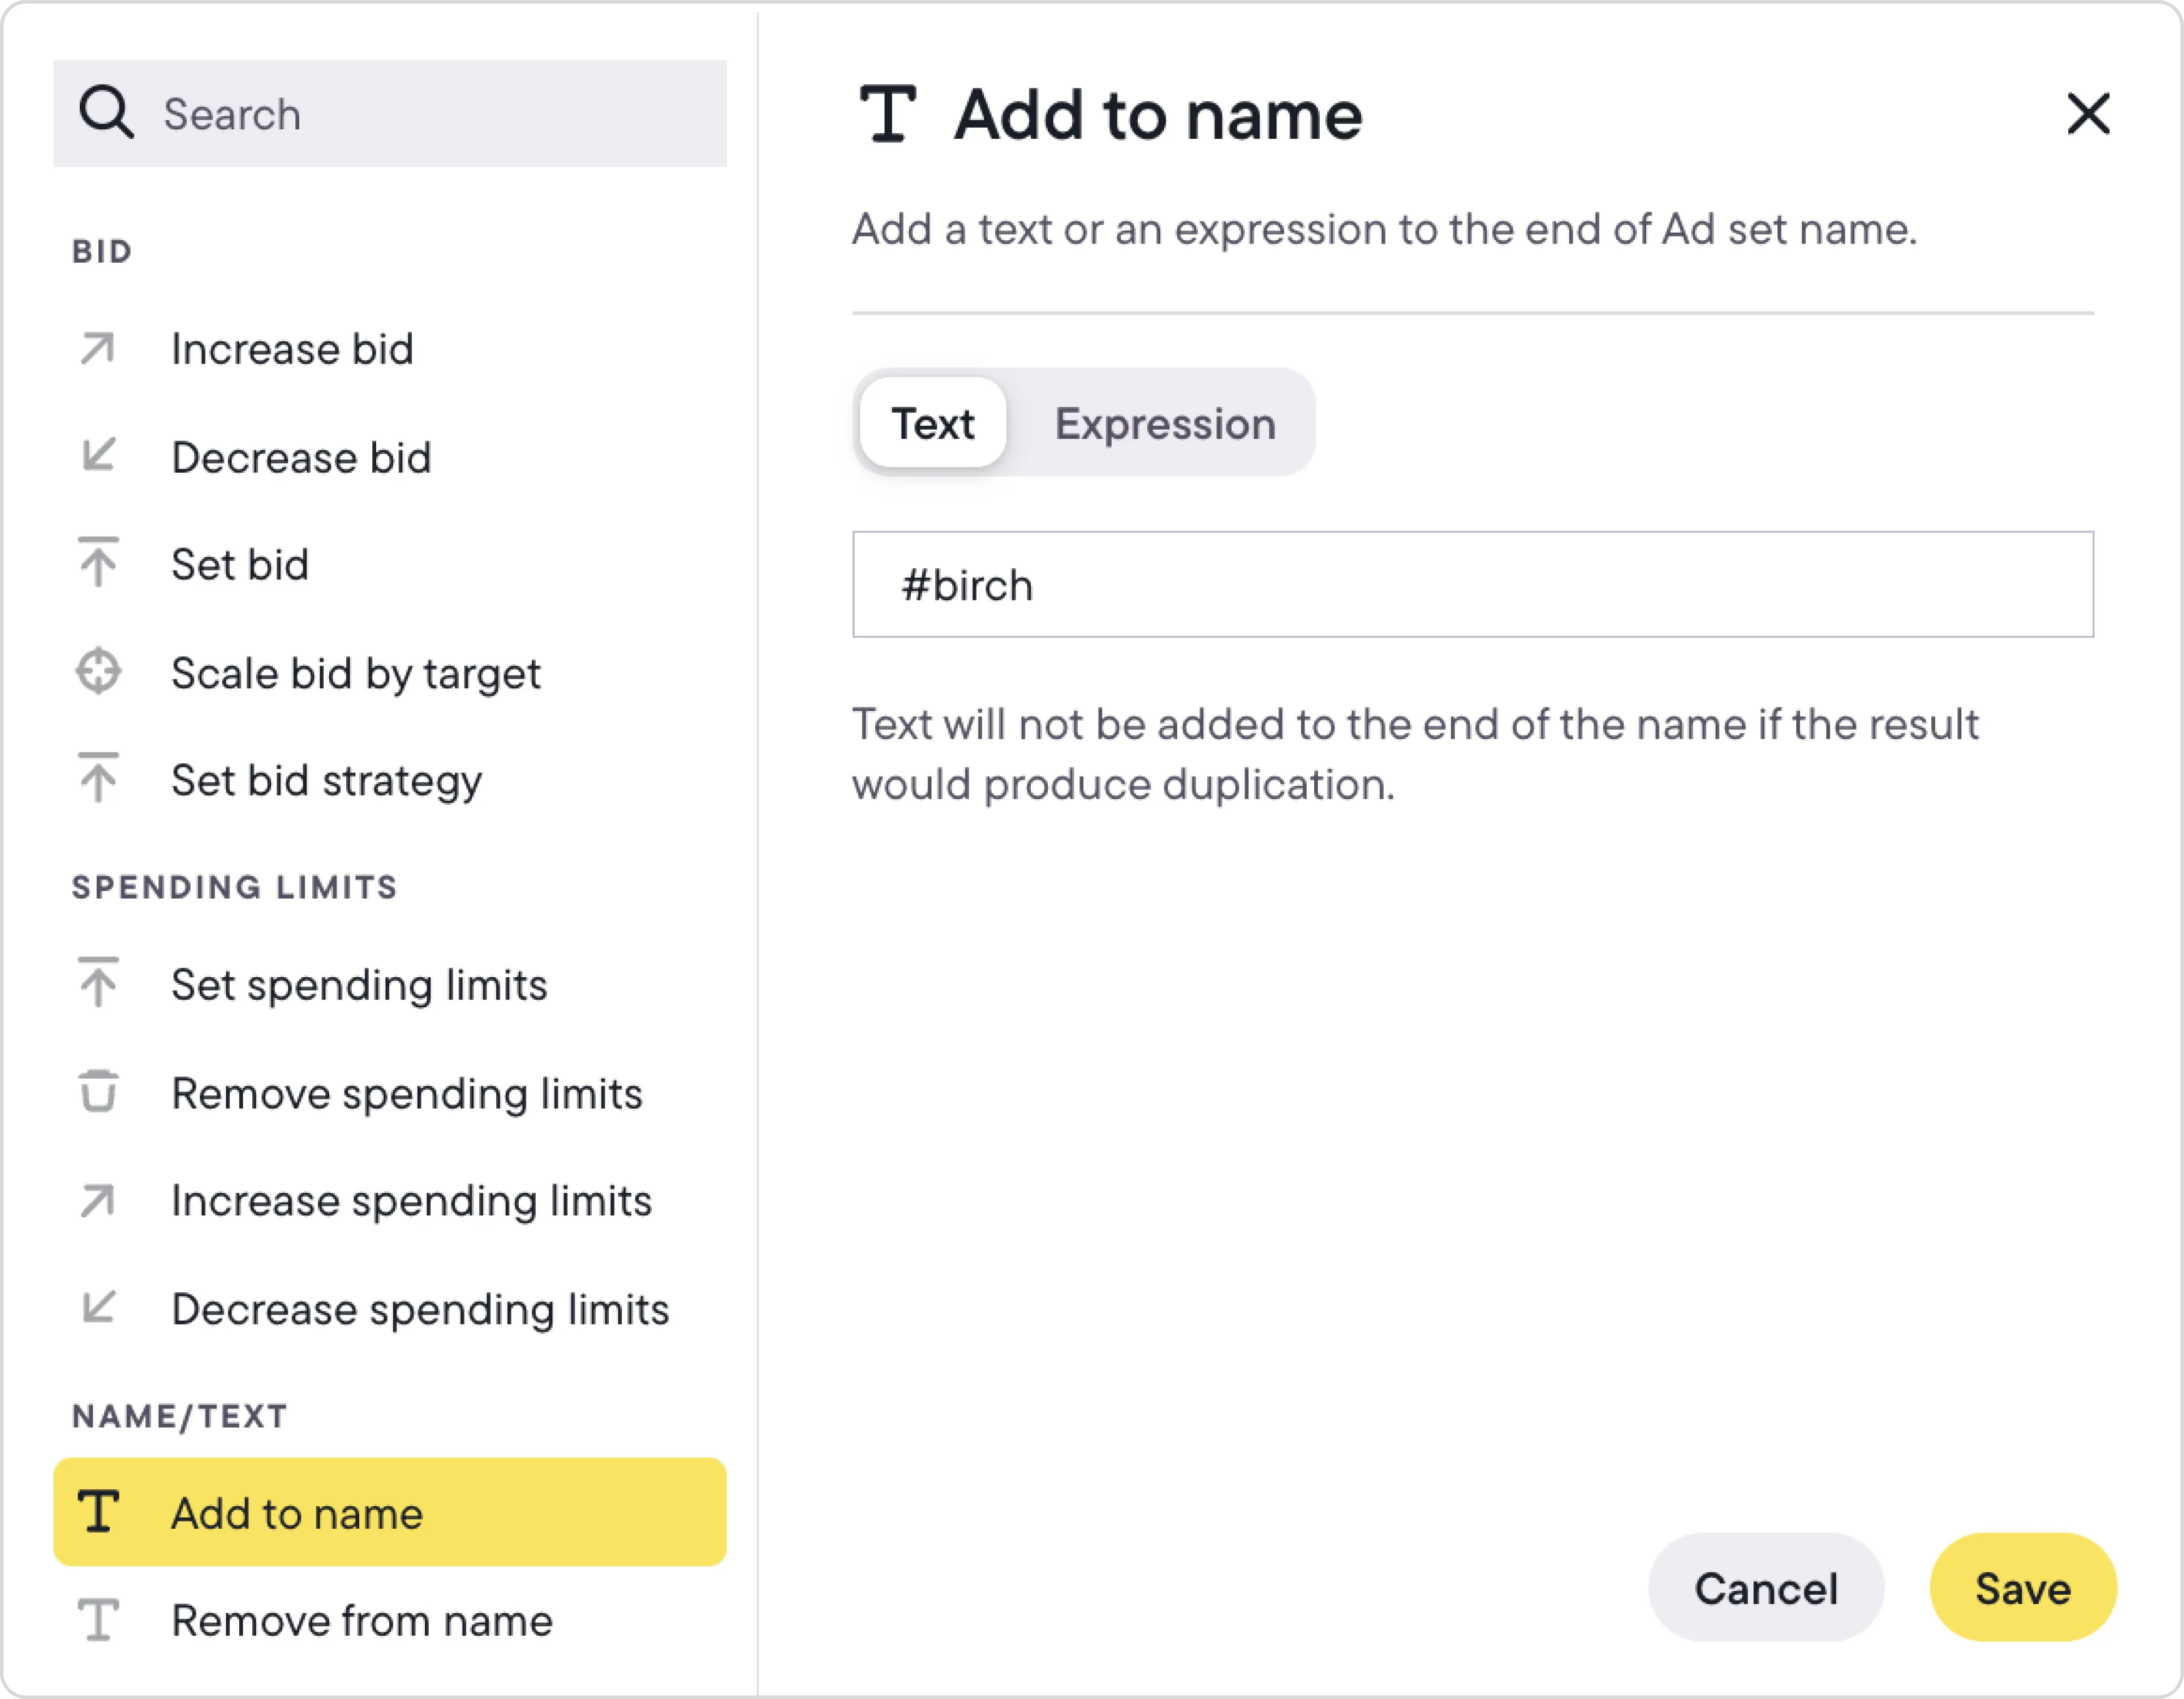Viewport: 2184px width, 1699px height.
Task: Focus the Search actions field
Action: pos(440,114)
